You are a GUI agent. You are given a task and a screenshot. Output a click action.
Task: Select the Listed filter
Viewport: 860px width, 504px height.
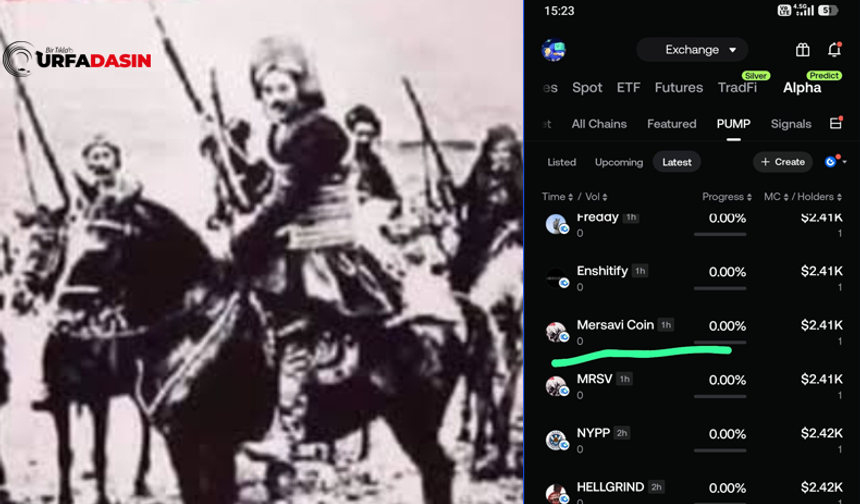coord(562,162)
